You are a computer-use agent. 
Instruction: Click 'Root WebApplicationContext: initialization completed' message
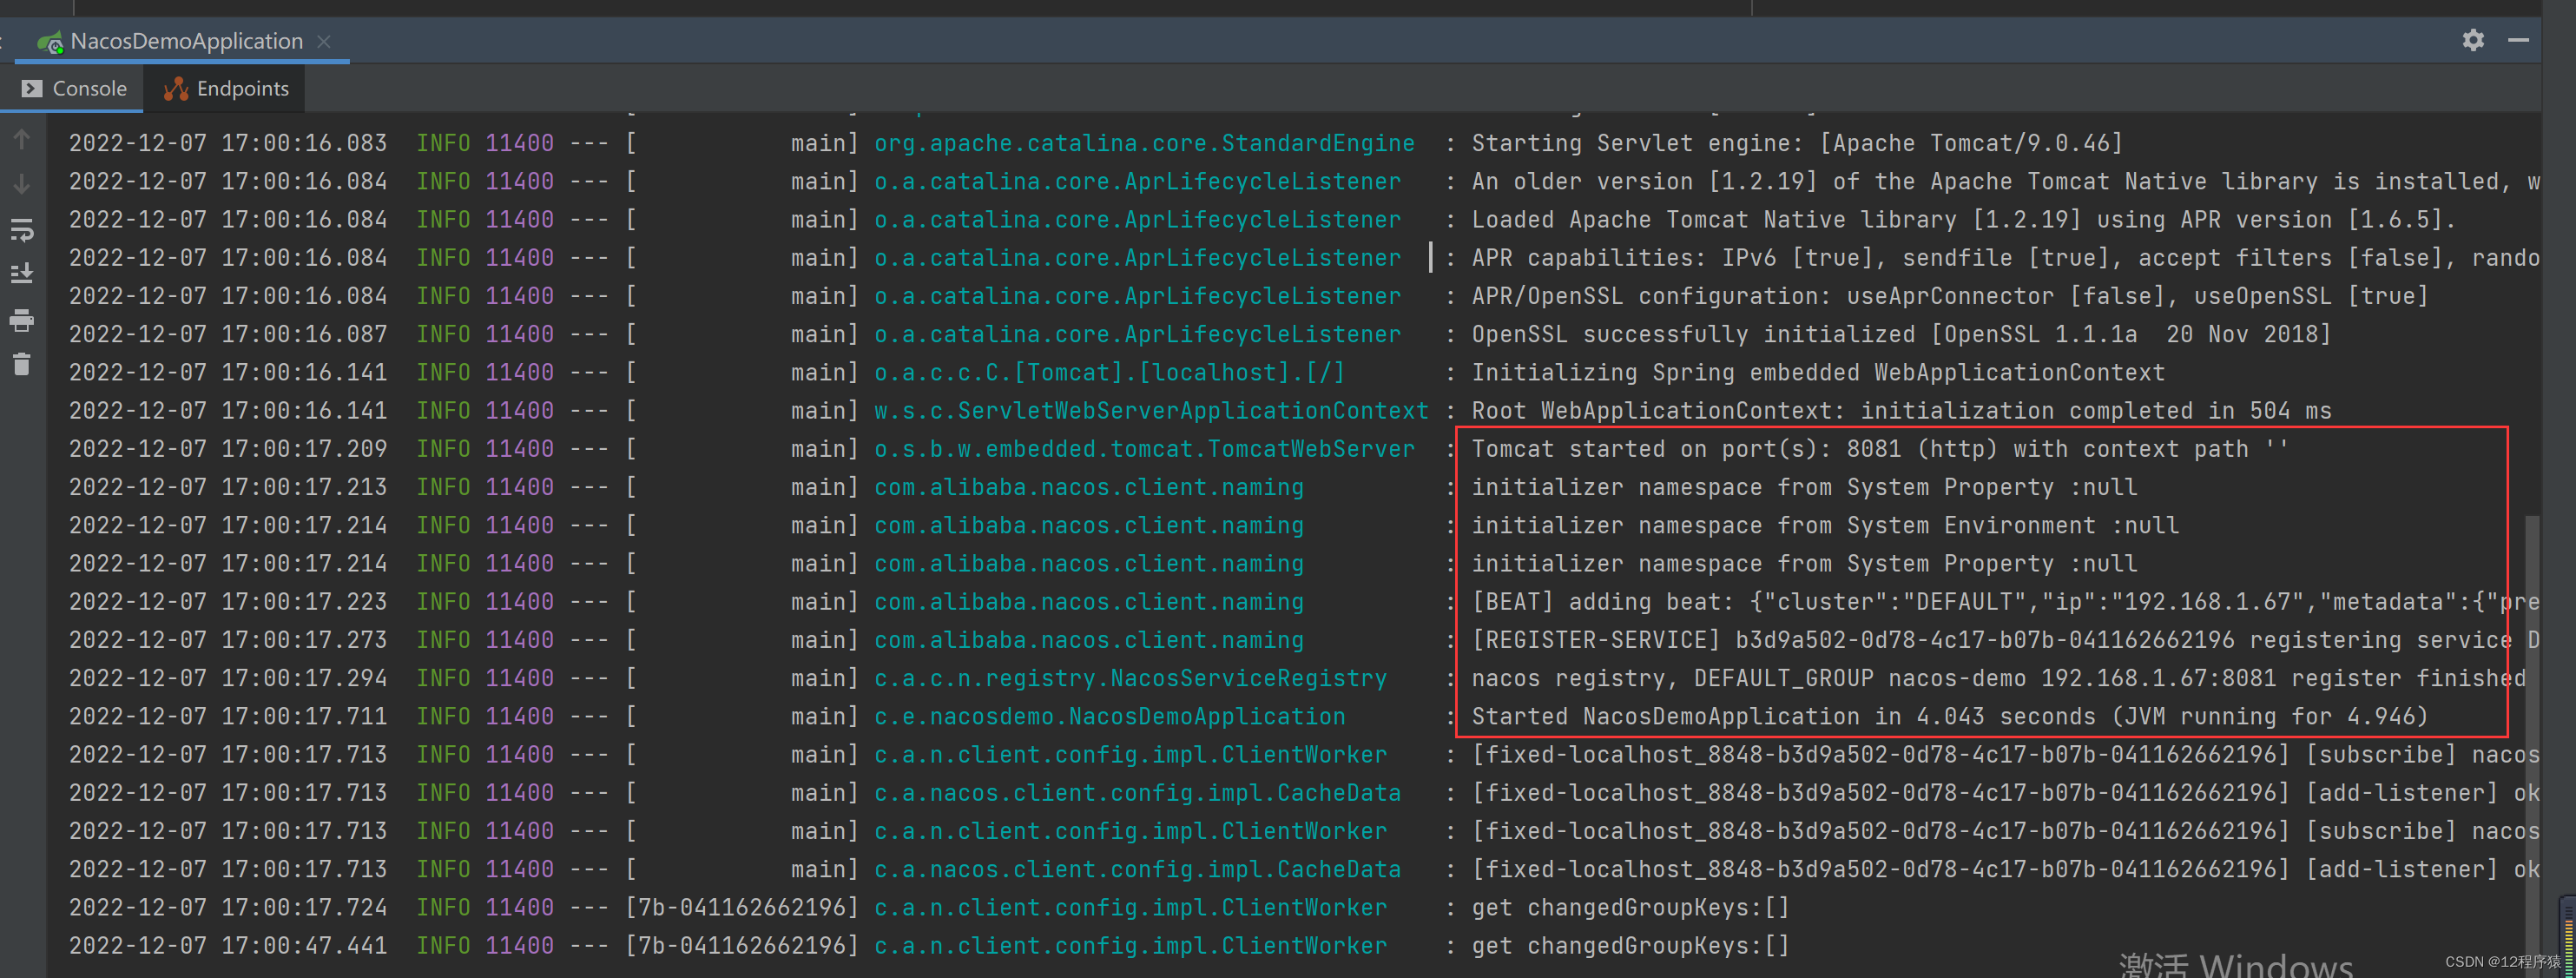click(1901, 411)
